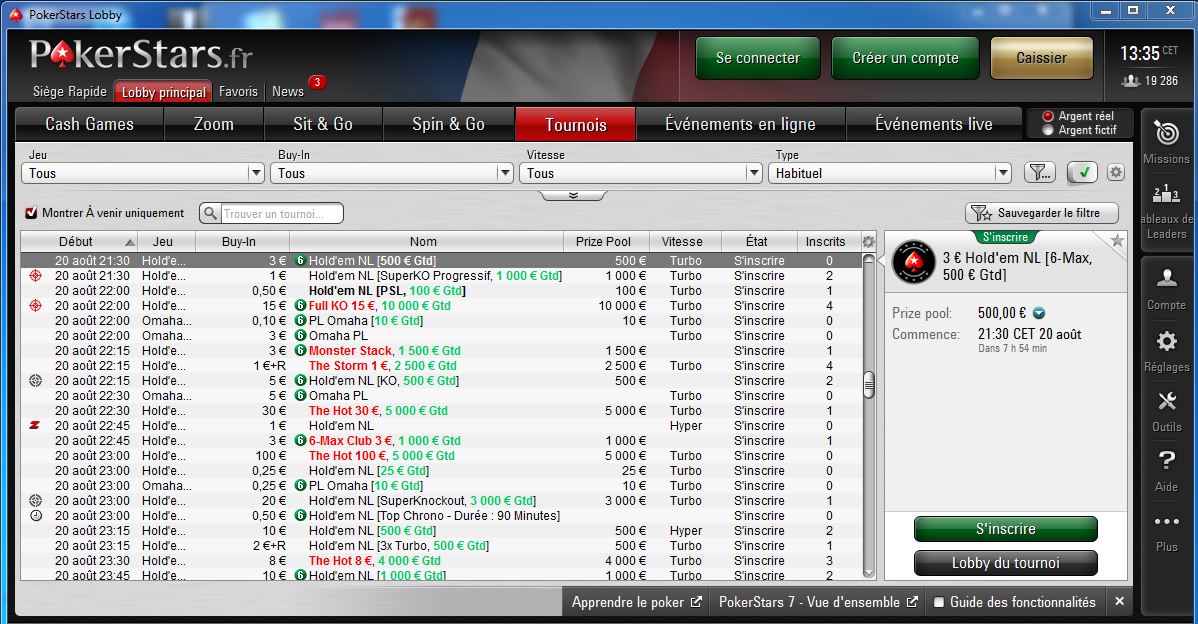This screenshot has width=1198, height=624.
Task: Sort tournaments by the Début column
Action: (79, 241)
